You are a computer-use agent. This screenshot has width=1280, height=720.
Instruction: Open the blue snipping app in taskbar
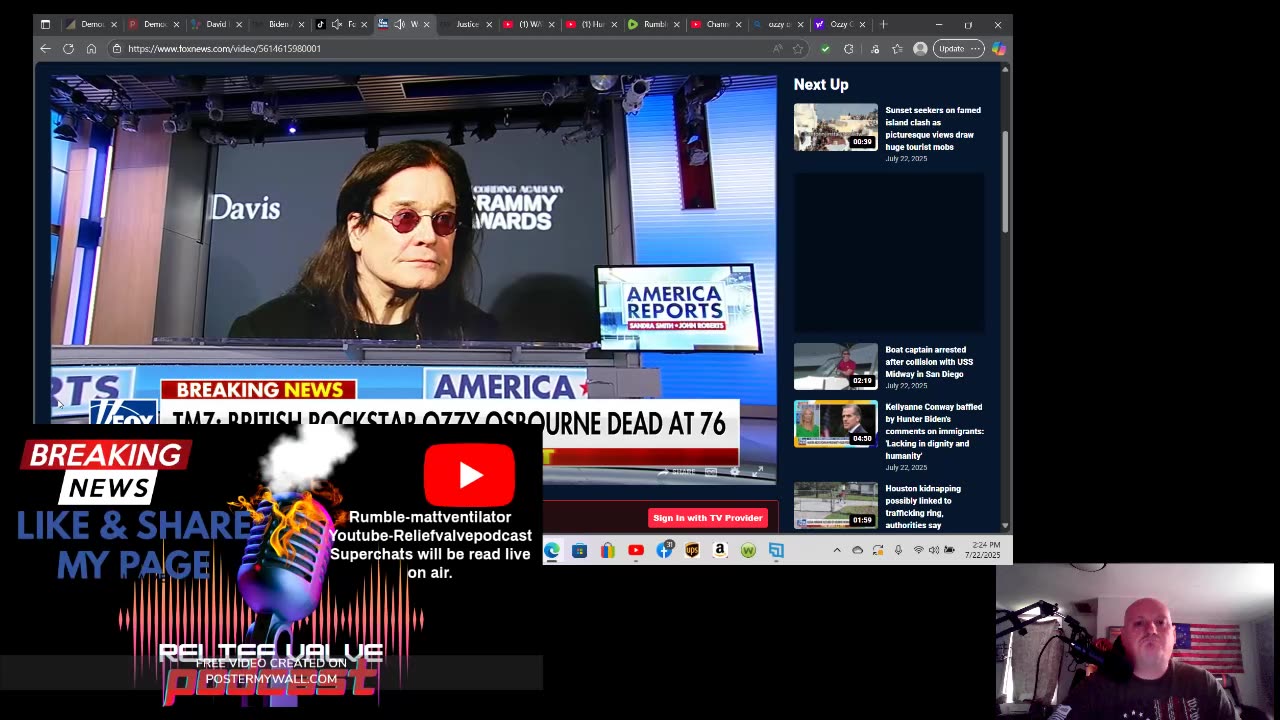(776, 550)
